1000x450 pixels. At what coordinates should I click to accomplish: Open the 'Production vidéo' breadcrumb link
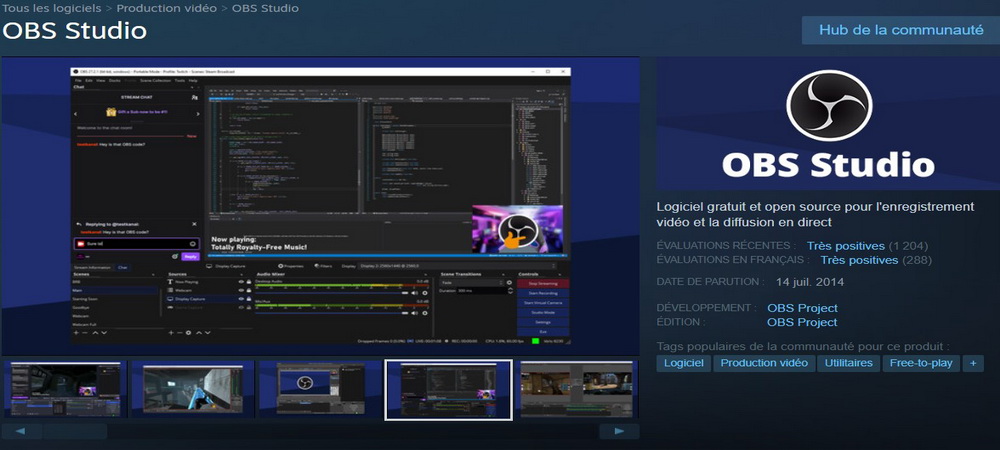click(167, 8)
